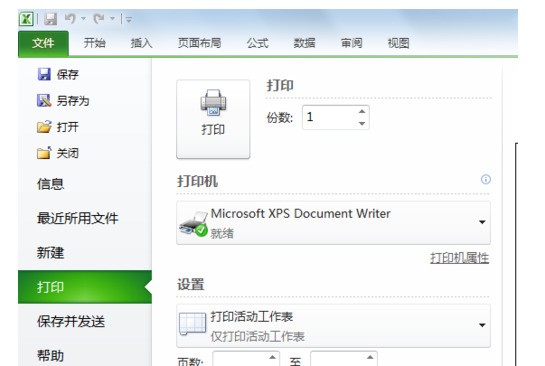This screenshot has height=366, width=545.
Task: Choose 另存为 (Save As) in sidebar
Action: coord(63,101)
